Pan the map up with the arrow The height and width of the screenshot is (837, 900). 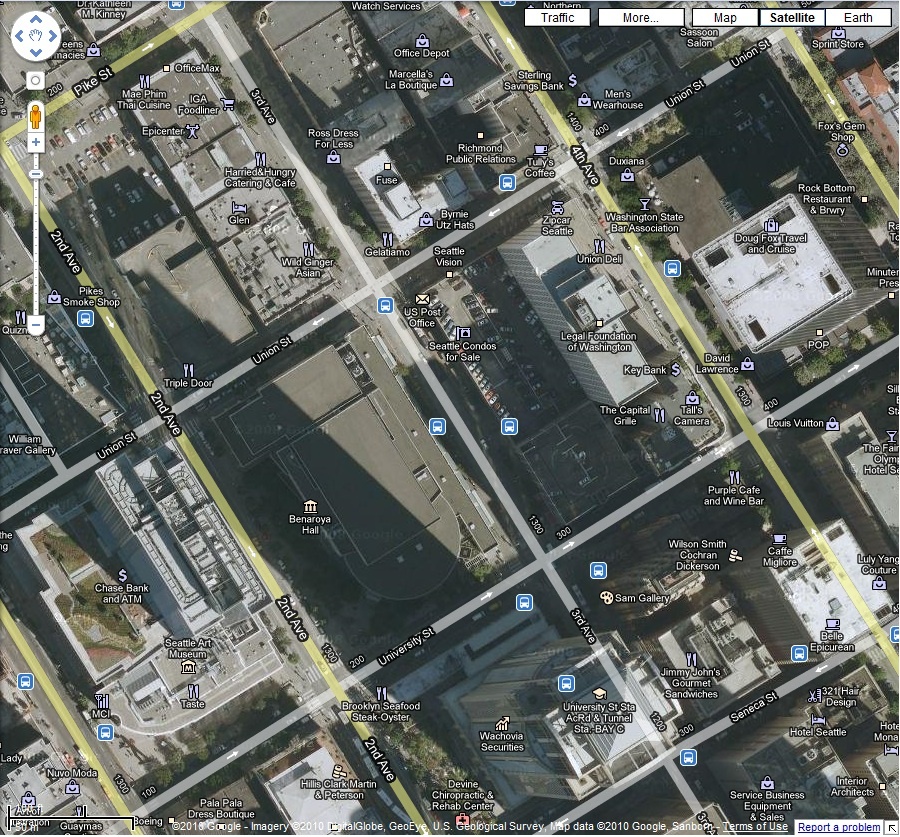[36, 21]
